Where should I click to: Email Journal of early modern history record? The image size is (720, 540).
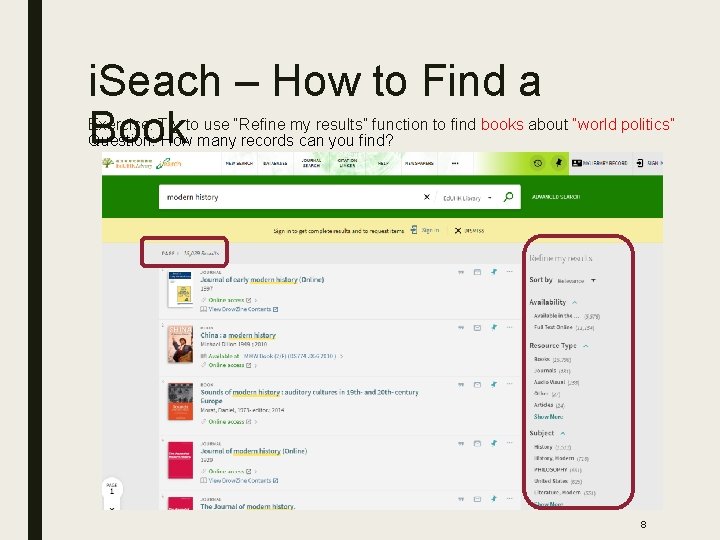coord(477,272)
